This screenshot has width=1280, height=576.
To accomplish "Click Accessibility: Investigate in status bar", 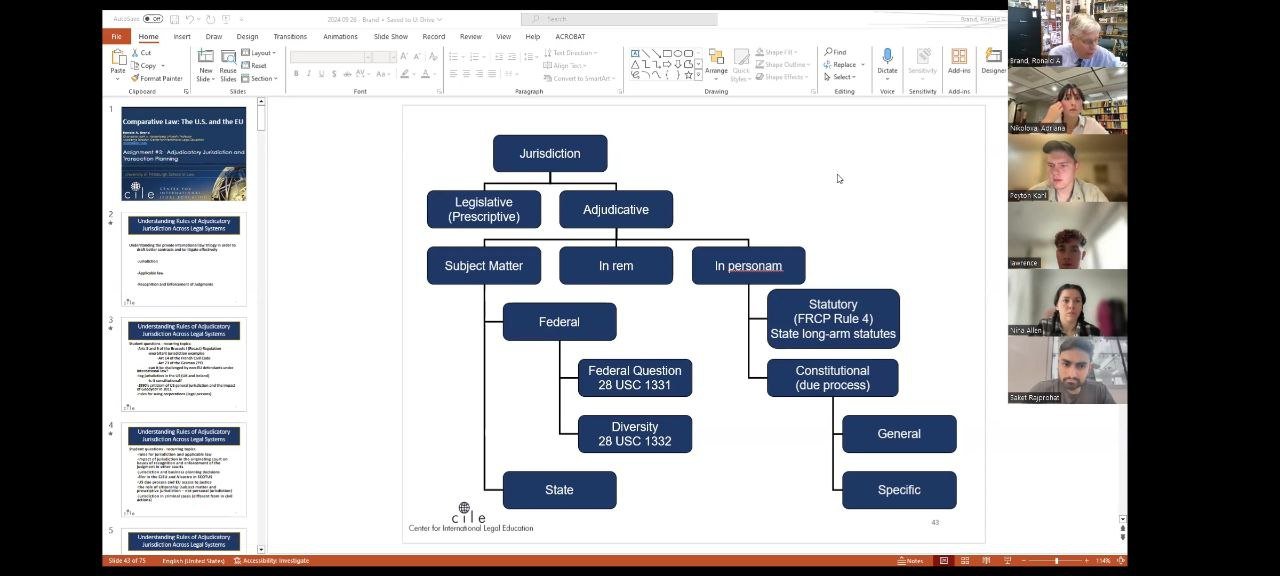I will click(271, 561).
